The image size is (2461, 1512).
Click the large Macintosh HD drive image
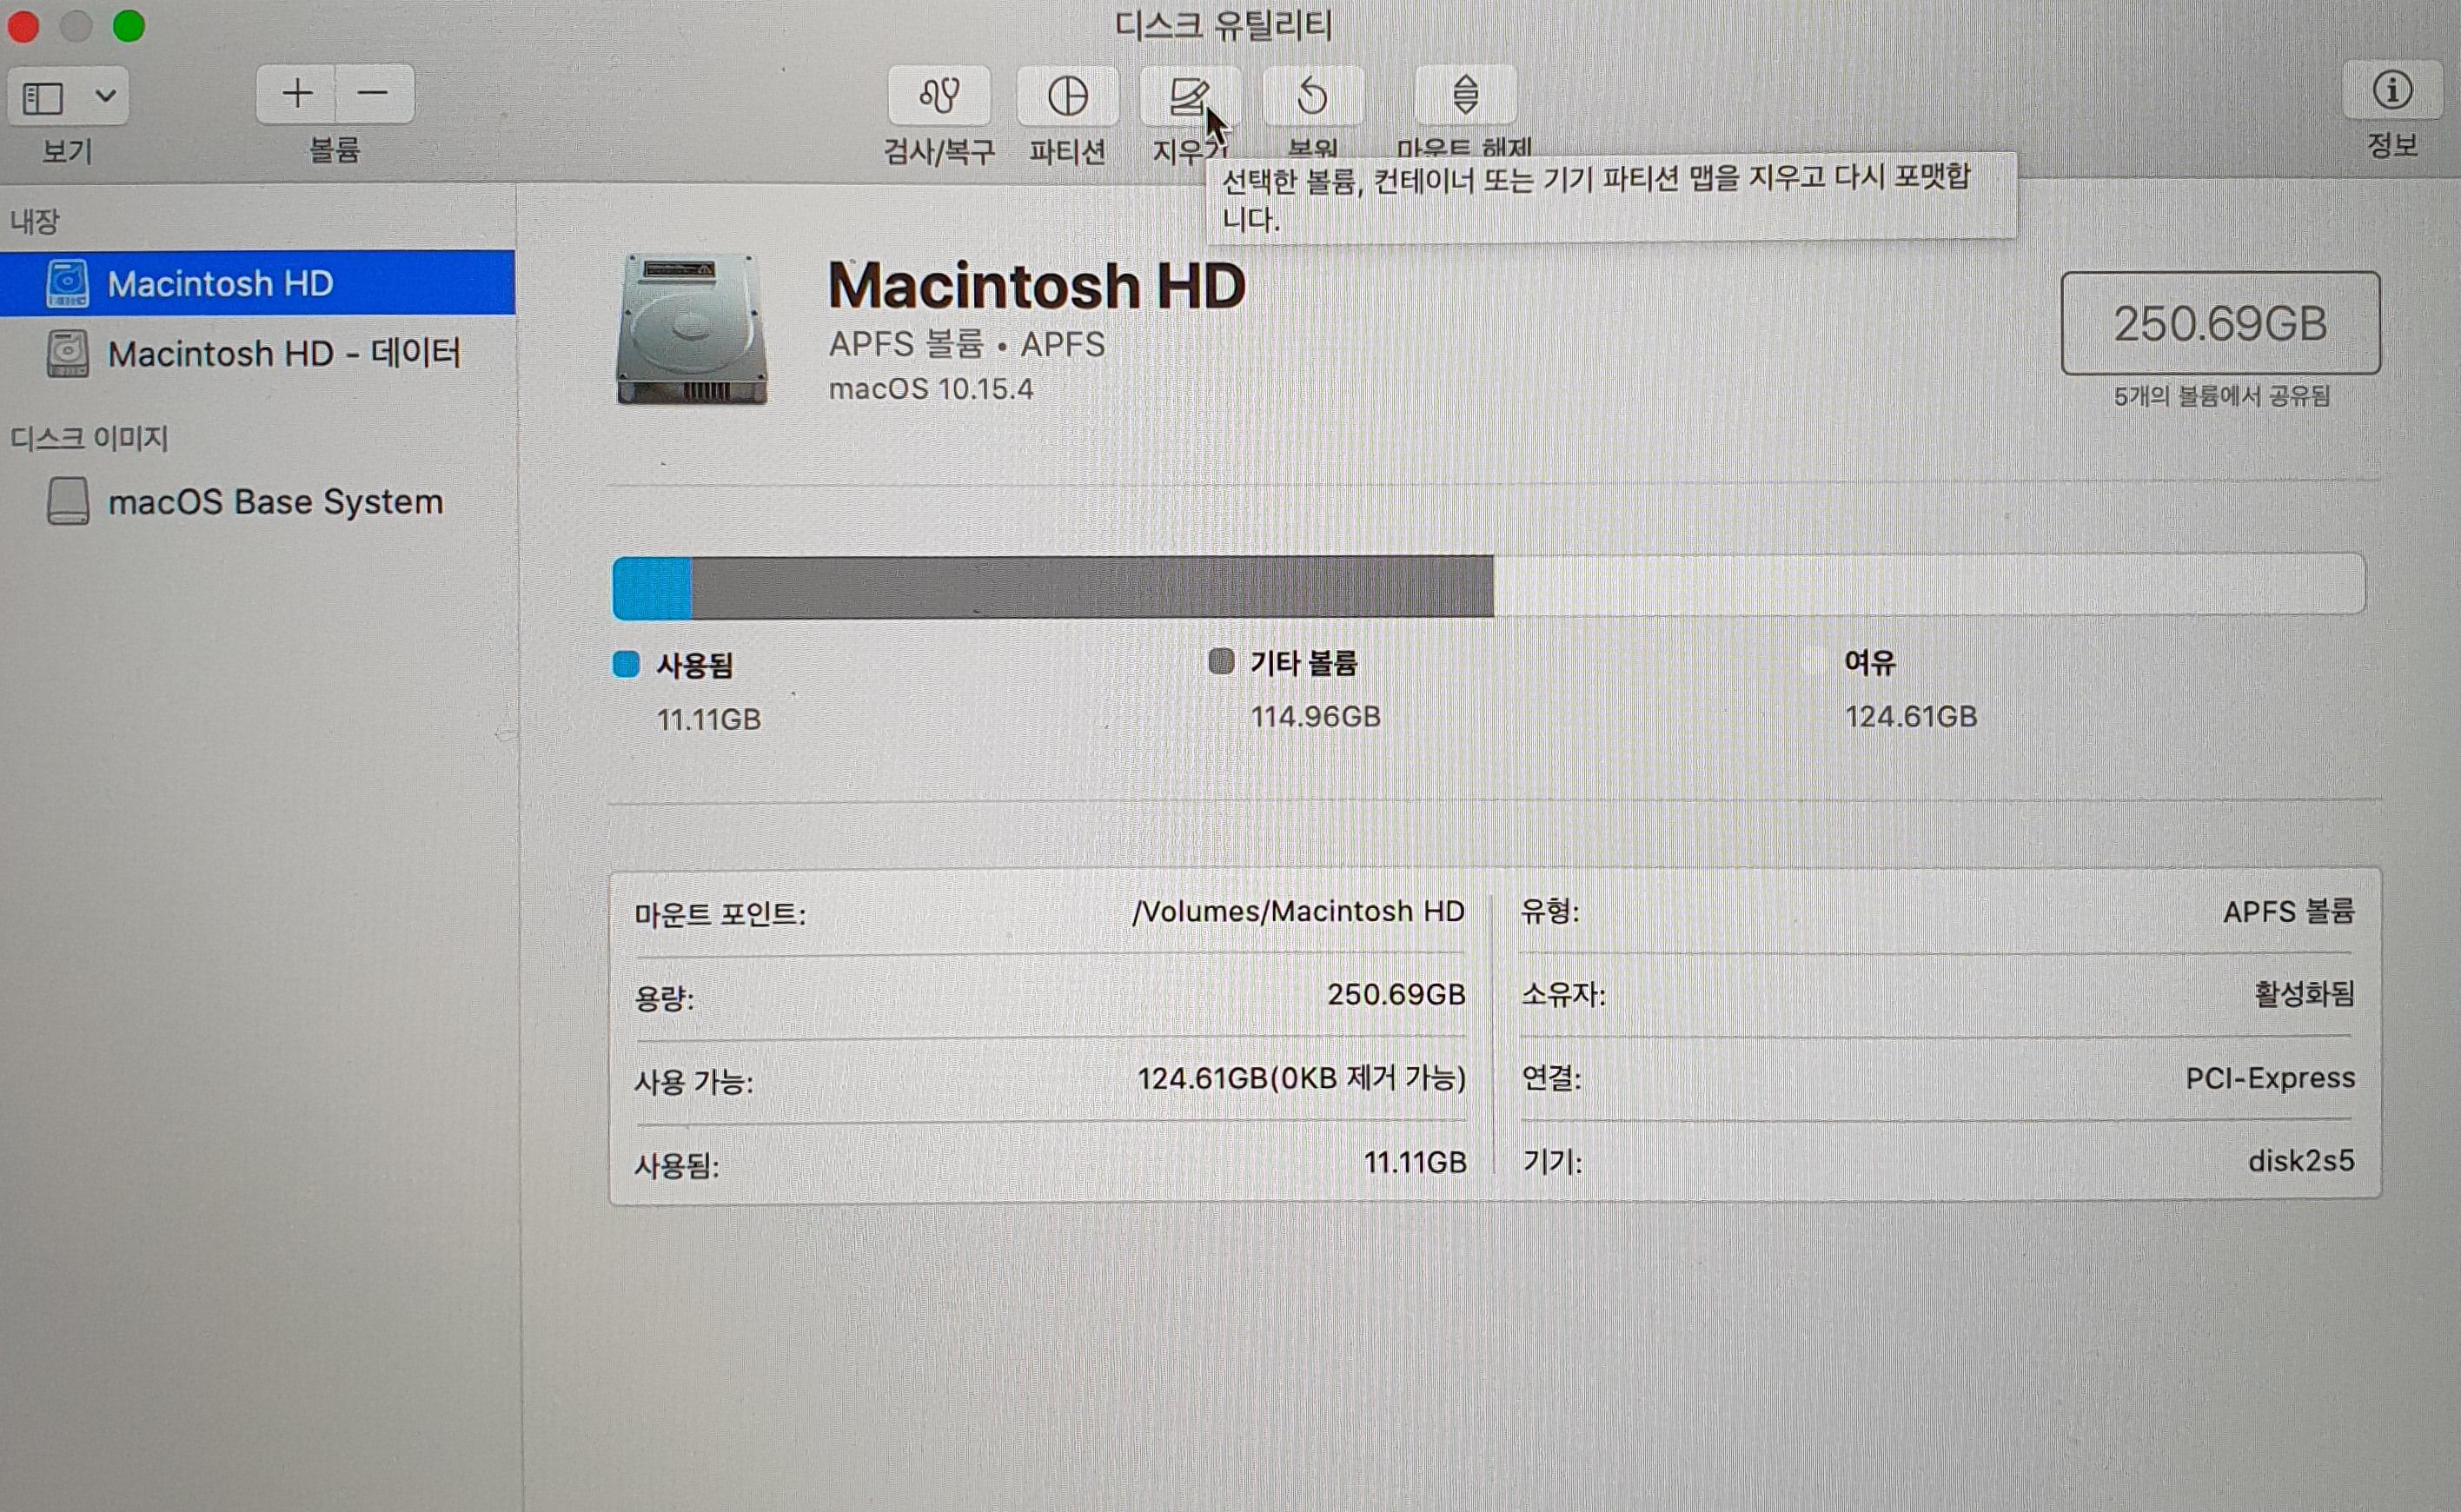(x=692, y=329)
